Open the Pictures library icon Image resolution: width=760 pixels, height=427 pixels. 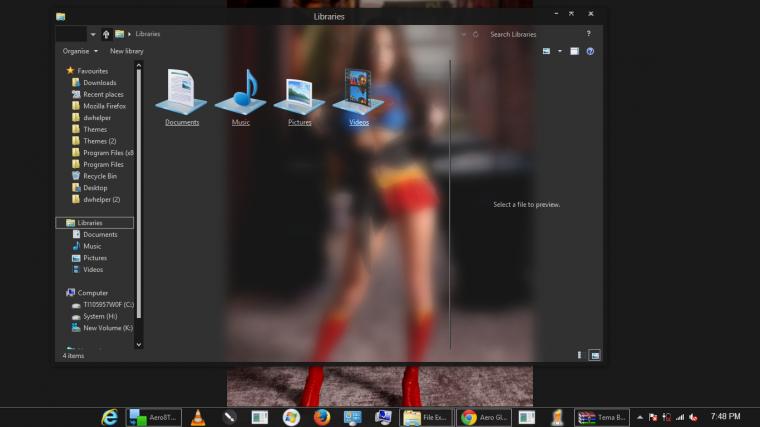click(300, 97)
